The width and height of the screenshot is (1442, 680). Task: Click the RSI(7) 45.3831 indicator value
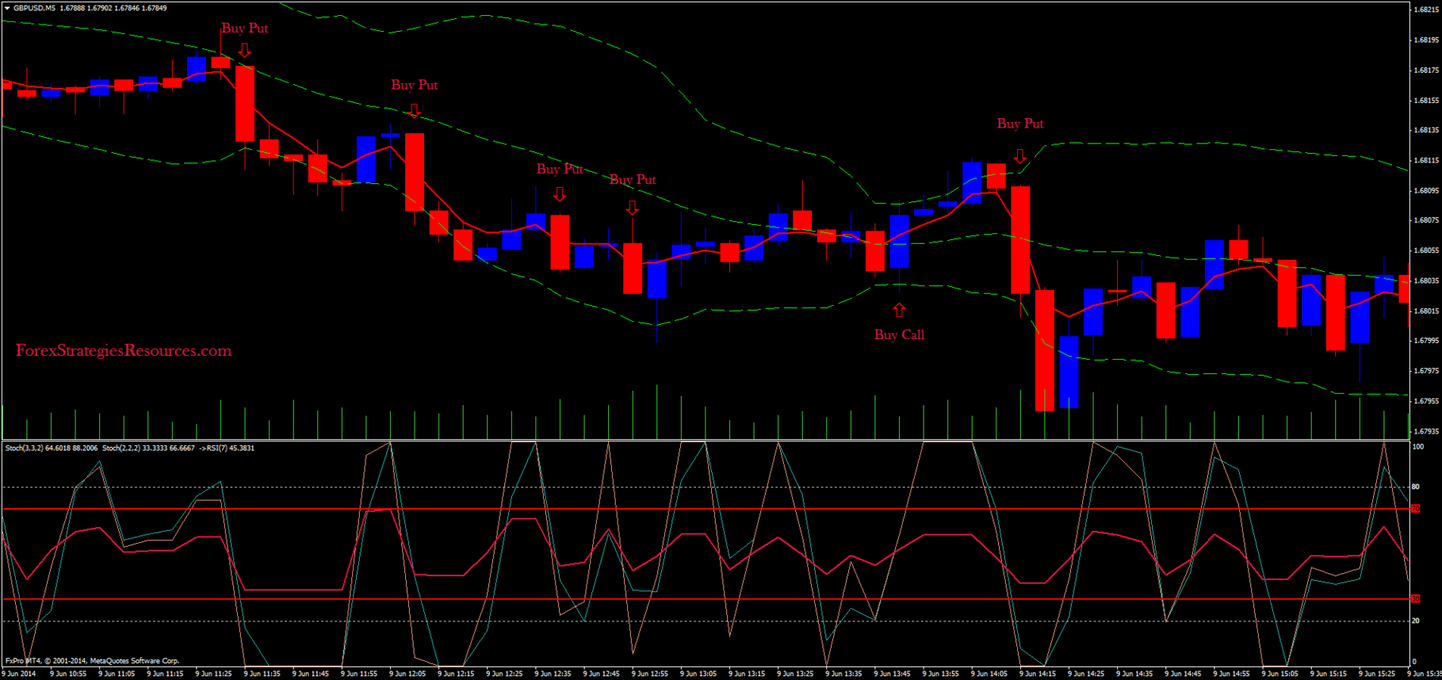pos(232,448)
